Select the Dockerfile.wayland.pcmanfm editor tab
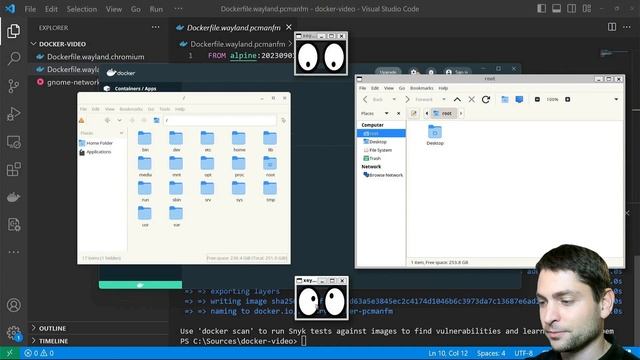The image size is (640, 360). click(x=233, y=27)
